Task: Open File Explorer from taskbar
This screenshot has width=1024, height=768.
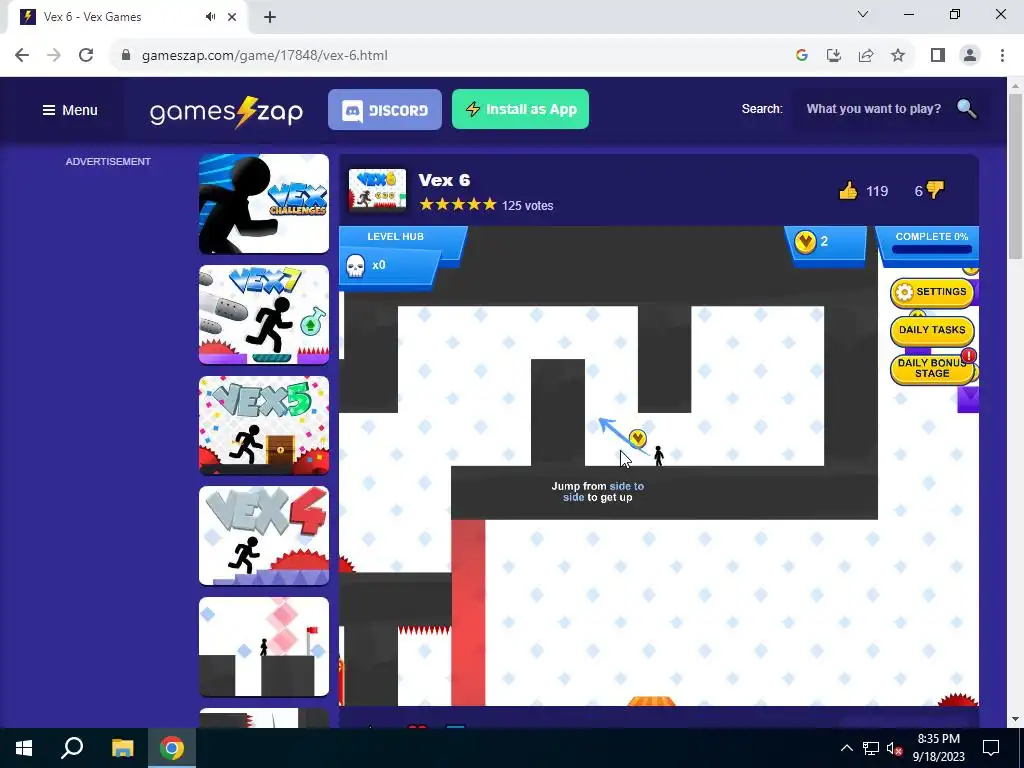Action: (122, 748)
